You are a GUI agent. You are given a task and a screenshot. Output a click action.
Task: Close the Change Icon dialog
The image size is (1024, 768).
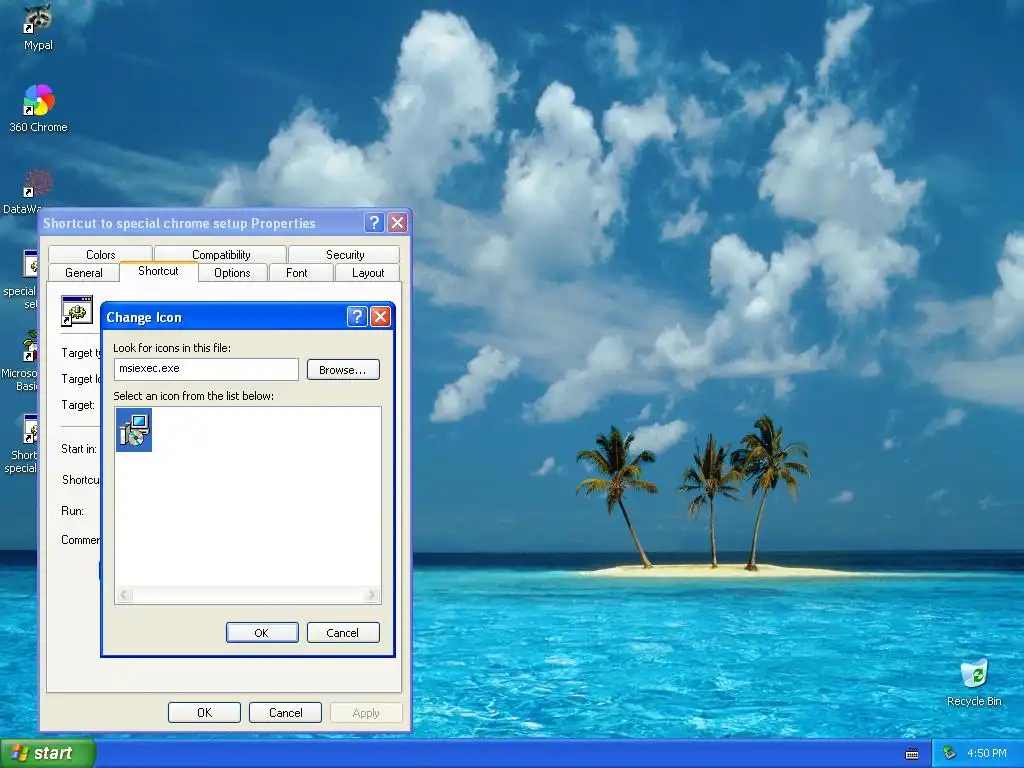(380, 317)
